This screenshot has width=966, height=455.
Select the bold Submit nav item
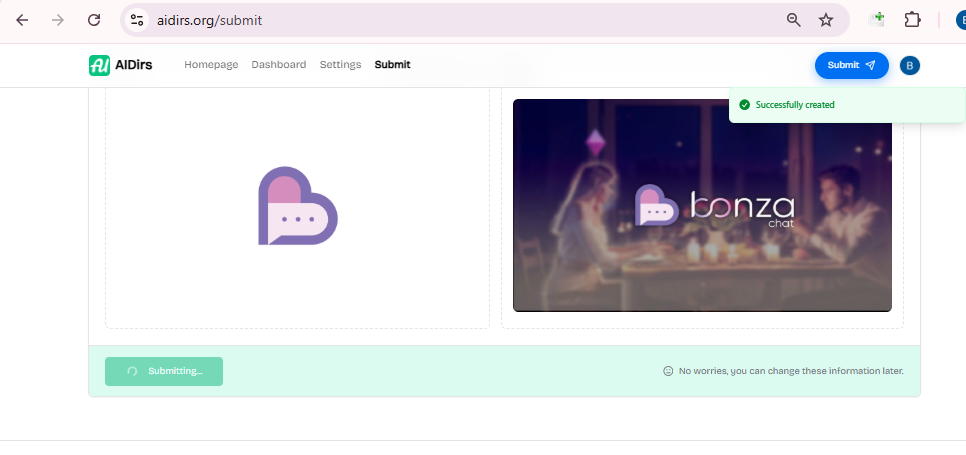392,65
